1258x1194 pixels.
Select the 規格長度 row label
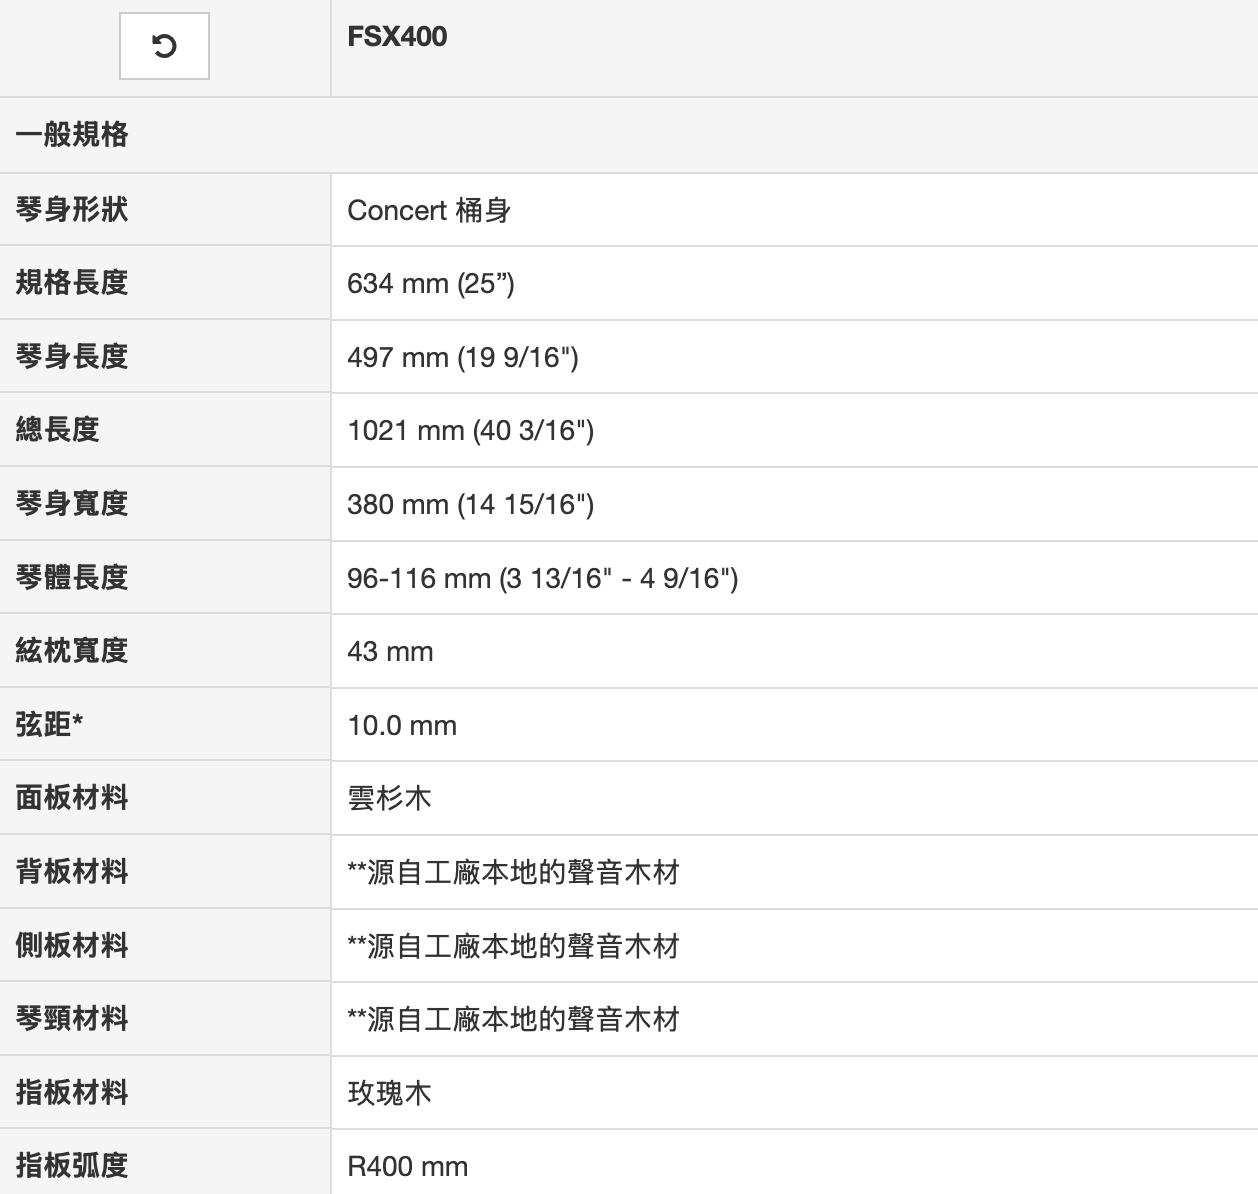coord(72,283)
